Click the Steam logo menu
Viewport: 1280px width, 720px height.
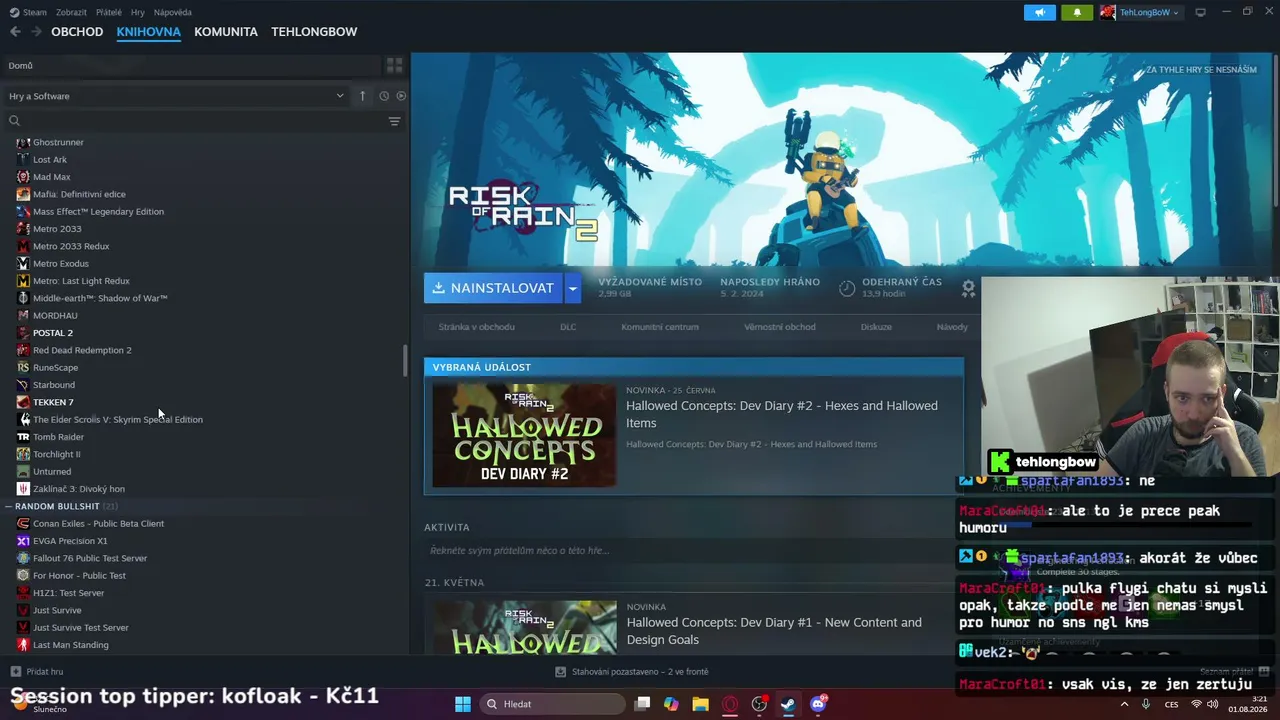point(13,12)
